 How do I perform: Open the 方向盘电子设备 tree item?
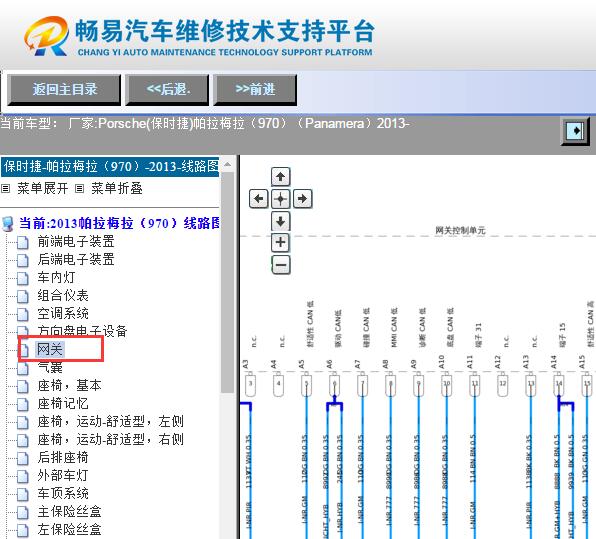[x=82, y=331]
